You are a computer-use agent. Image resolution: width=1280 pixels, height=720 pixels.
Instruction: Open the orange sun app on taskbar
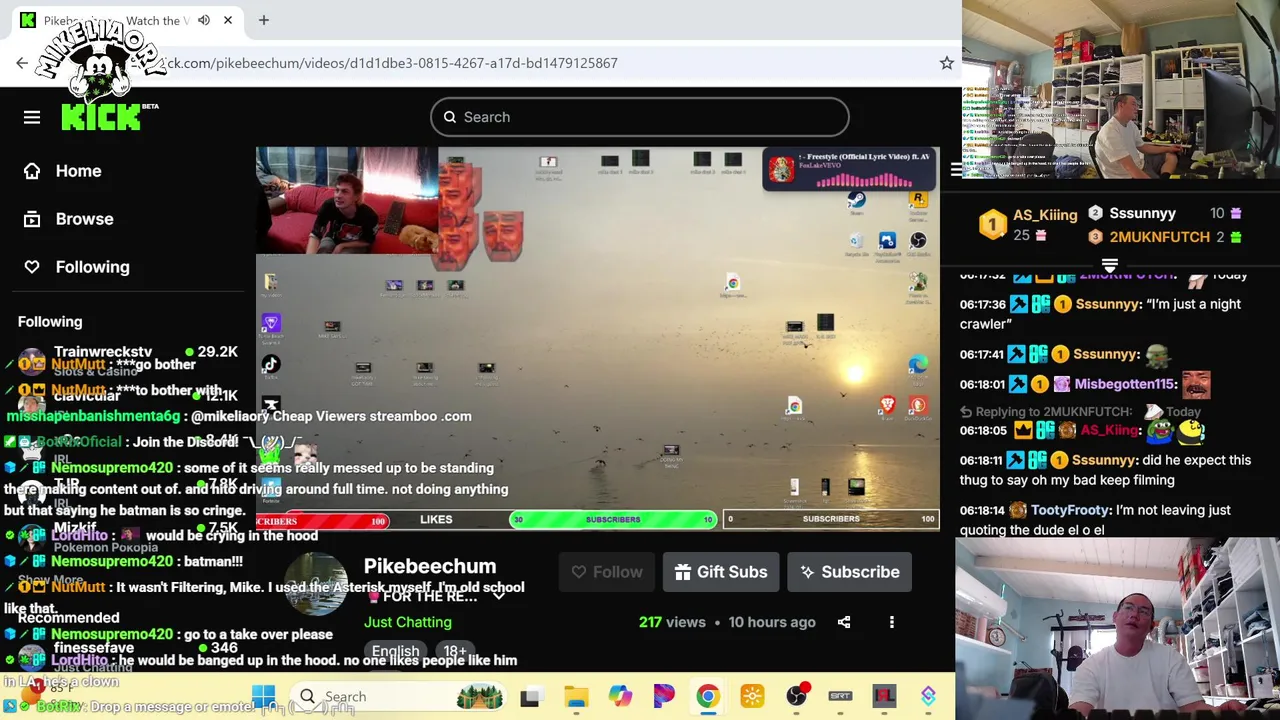point(752,696)
